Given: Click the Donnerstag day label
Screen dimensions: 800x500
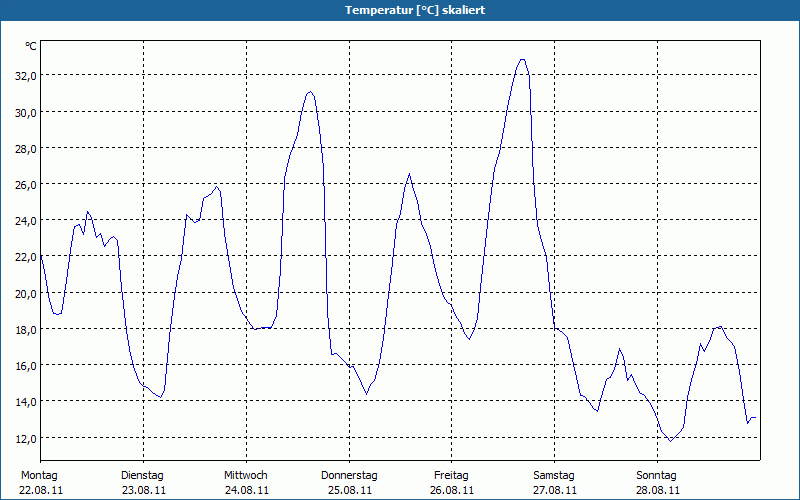Looking at the screenshot, I should click(349, 476).
